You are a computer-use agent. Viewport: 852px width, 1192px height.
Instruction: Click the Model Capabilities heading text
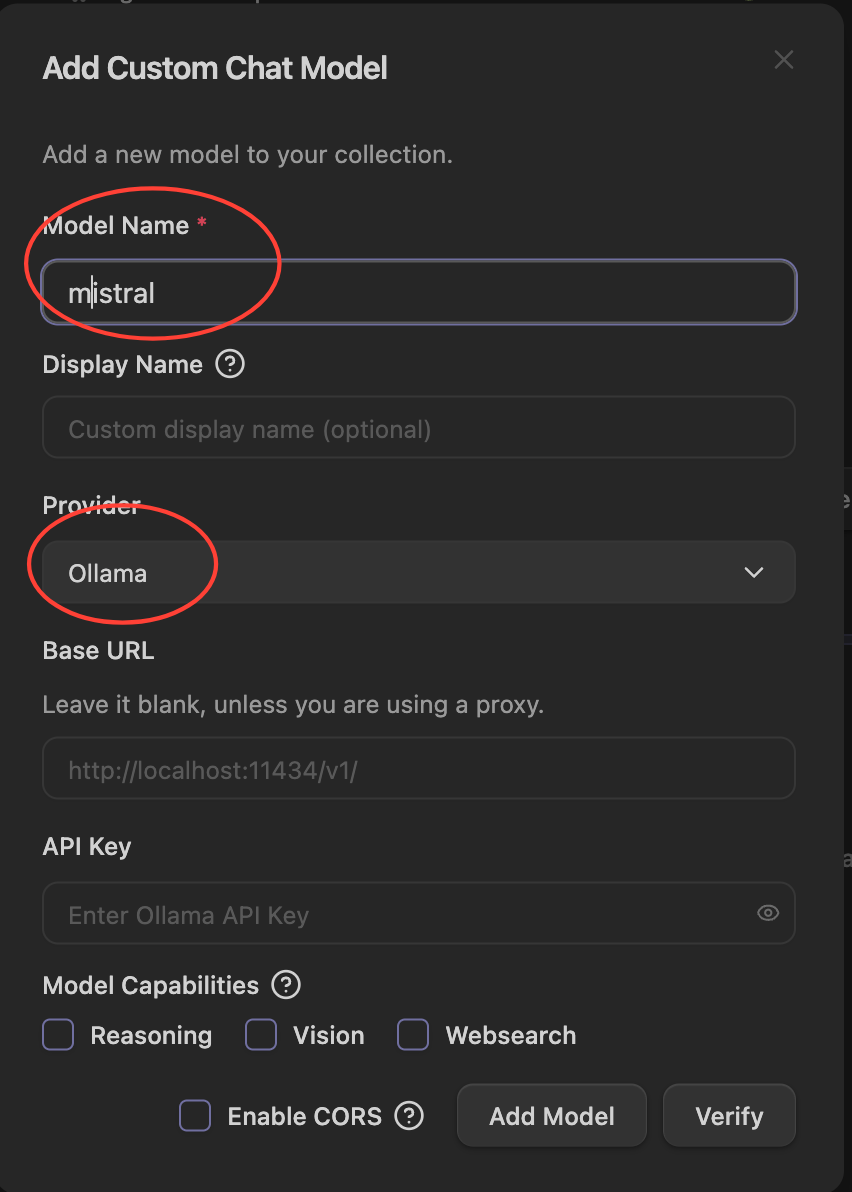coord(150,985)
